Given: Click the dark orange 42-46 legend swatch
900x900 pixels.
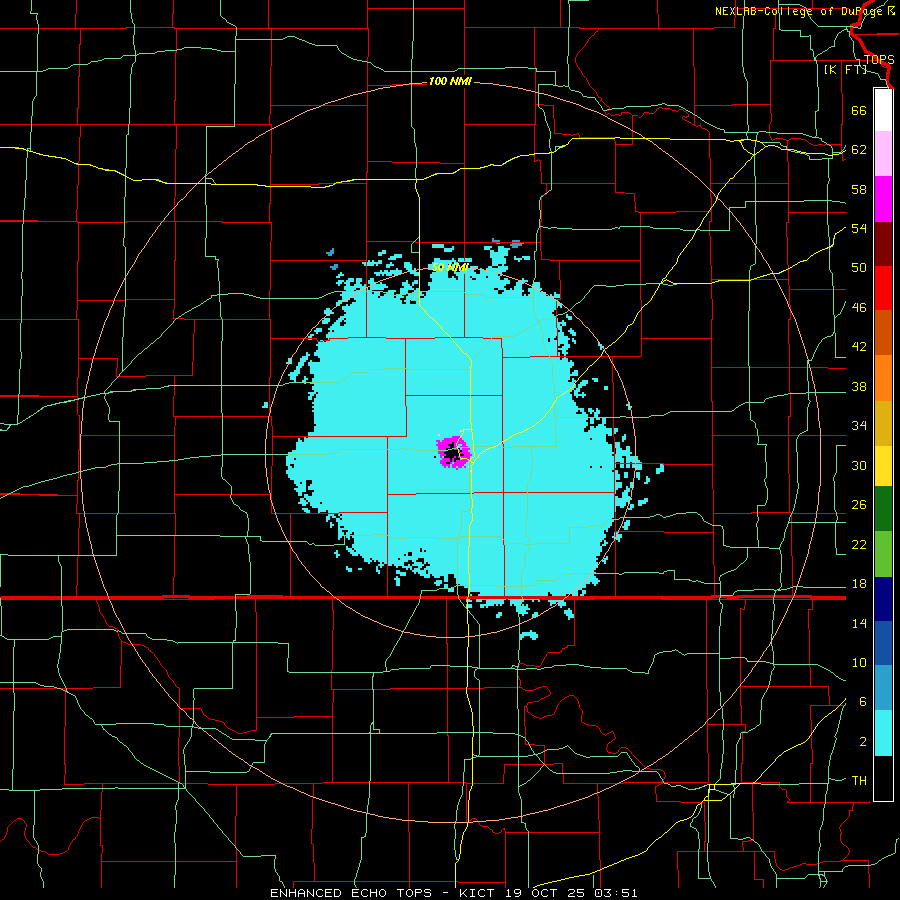Looking at the screenshot, I should pyautogui.click(x=883, y=333).
